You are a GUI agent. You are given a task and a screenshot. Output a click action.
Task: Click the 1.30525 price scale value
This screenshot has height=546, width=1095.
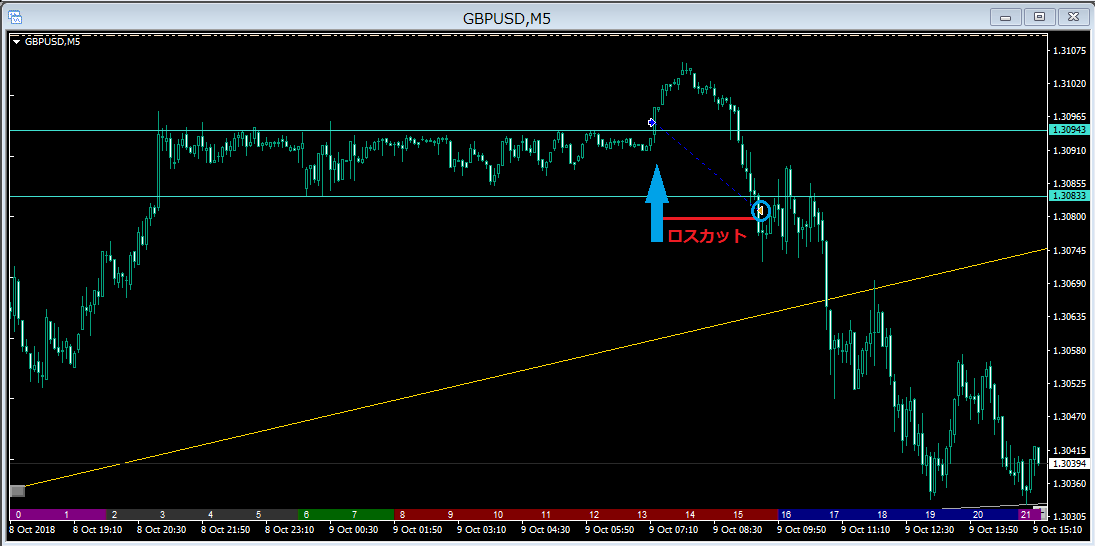coord(1069,384)
